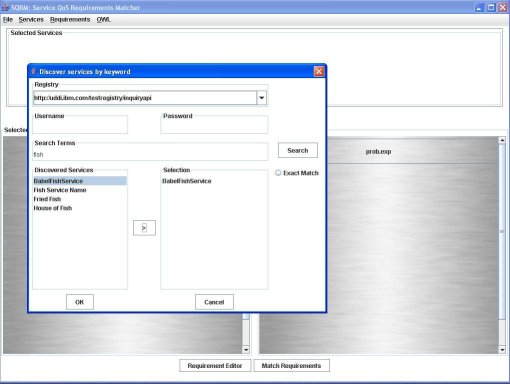The width and height of the screenshot is (510, 384).
Task: Click the Search button
Action: [x=298, y=150]
